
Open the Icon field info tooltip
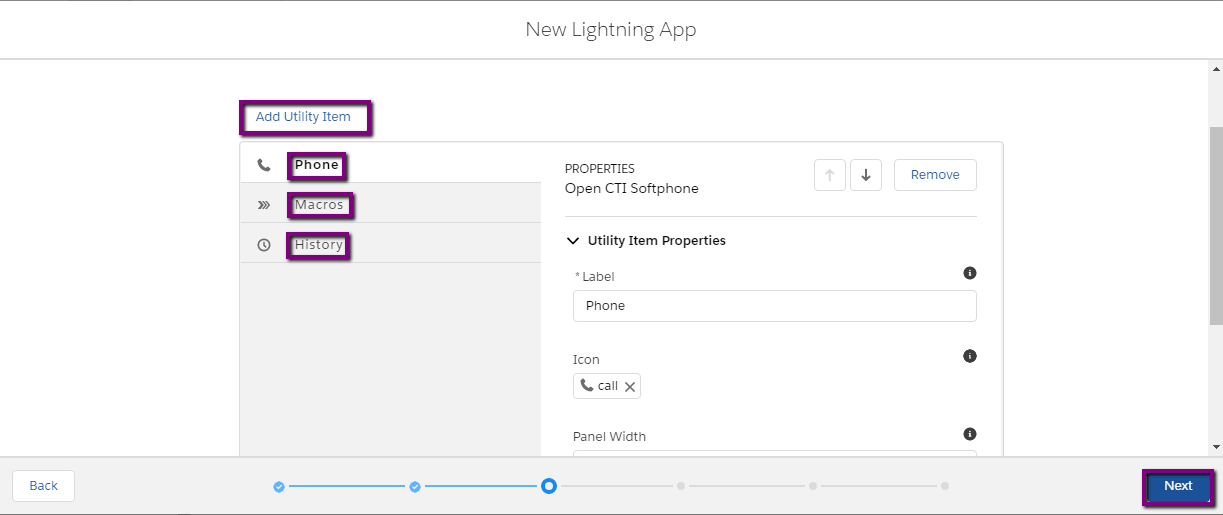tap(969, 356)
